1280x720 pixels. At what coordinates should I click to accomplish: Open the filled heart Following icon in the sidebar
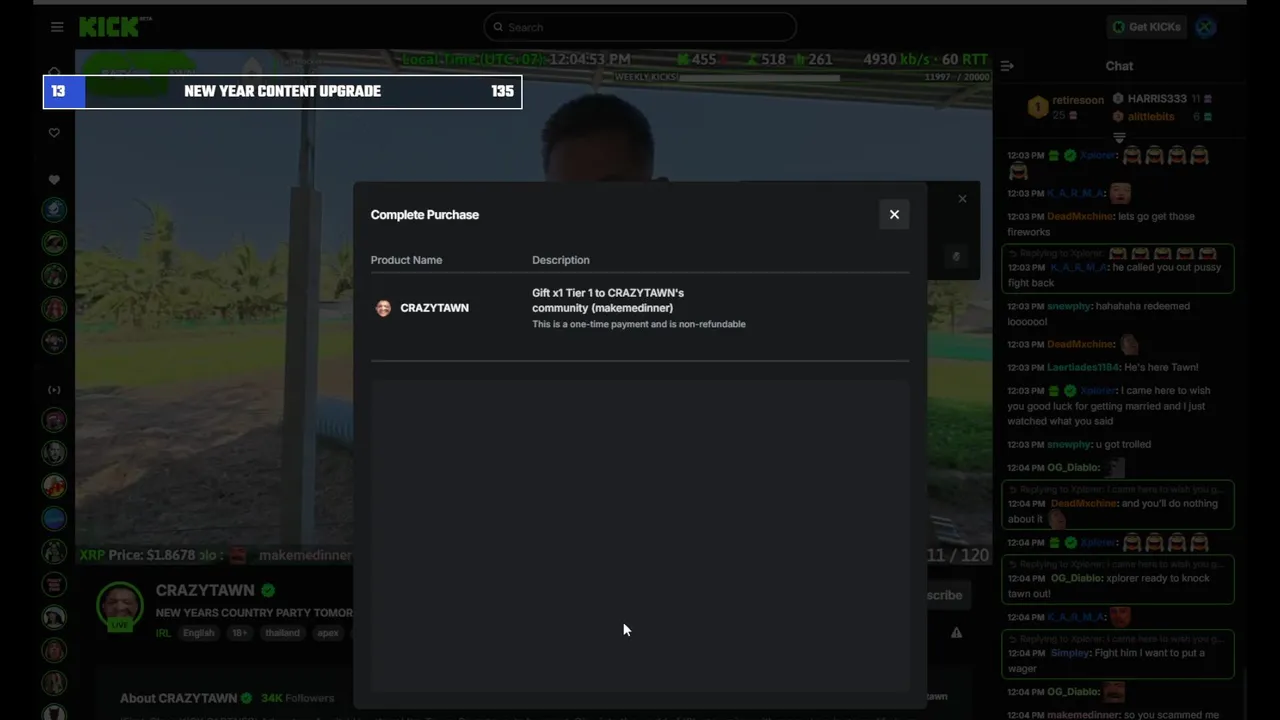pyautogui.click(x=54, y=180)
